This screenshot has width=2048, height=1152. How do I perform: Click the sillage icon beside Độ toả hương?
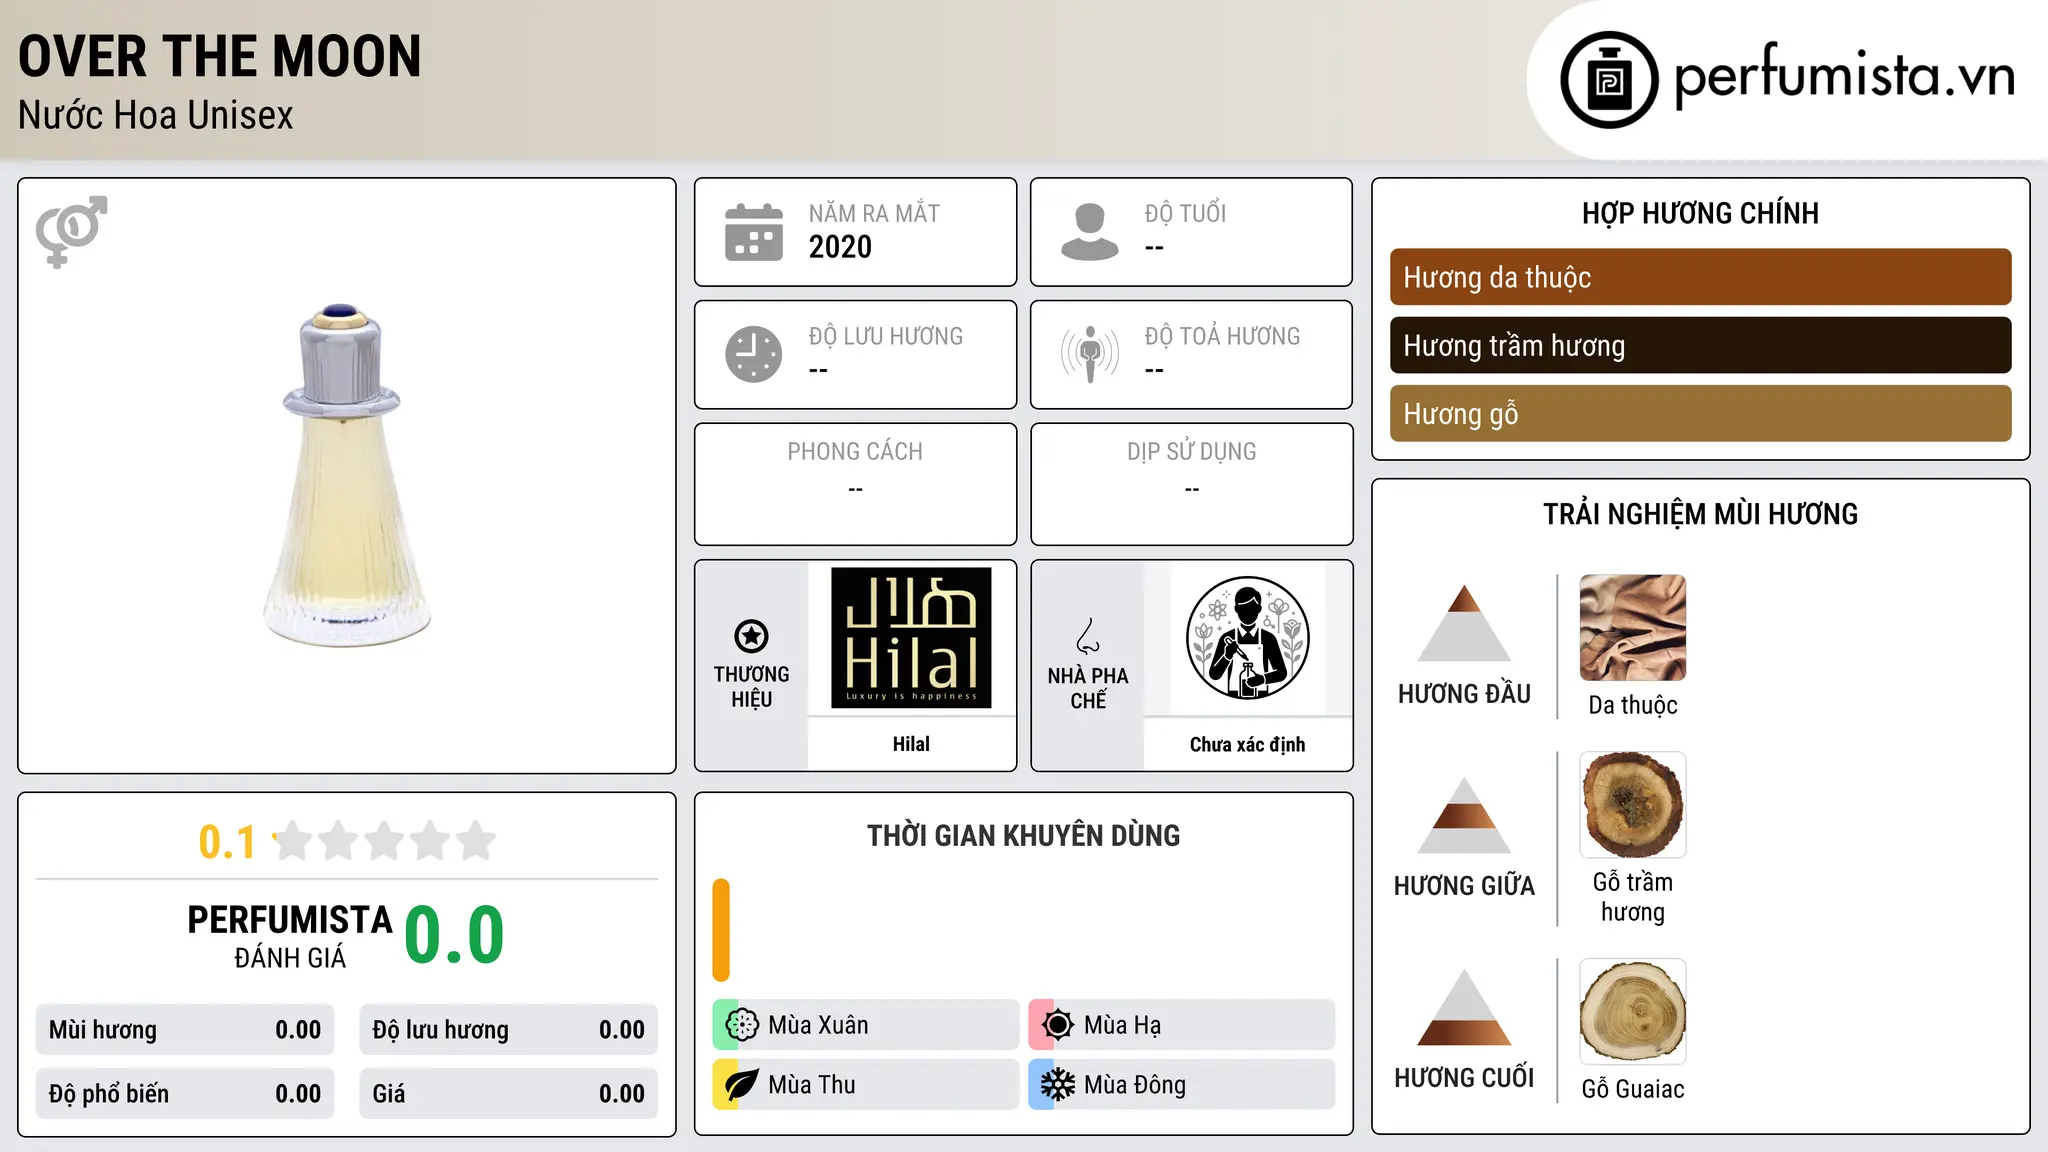pyautogui.click(x=1090, y=354)
